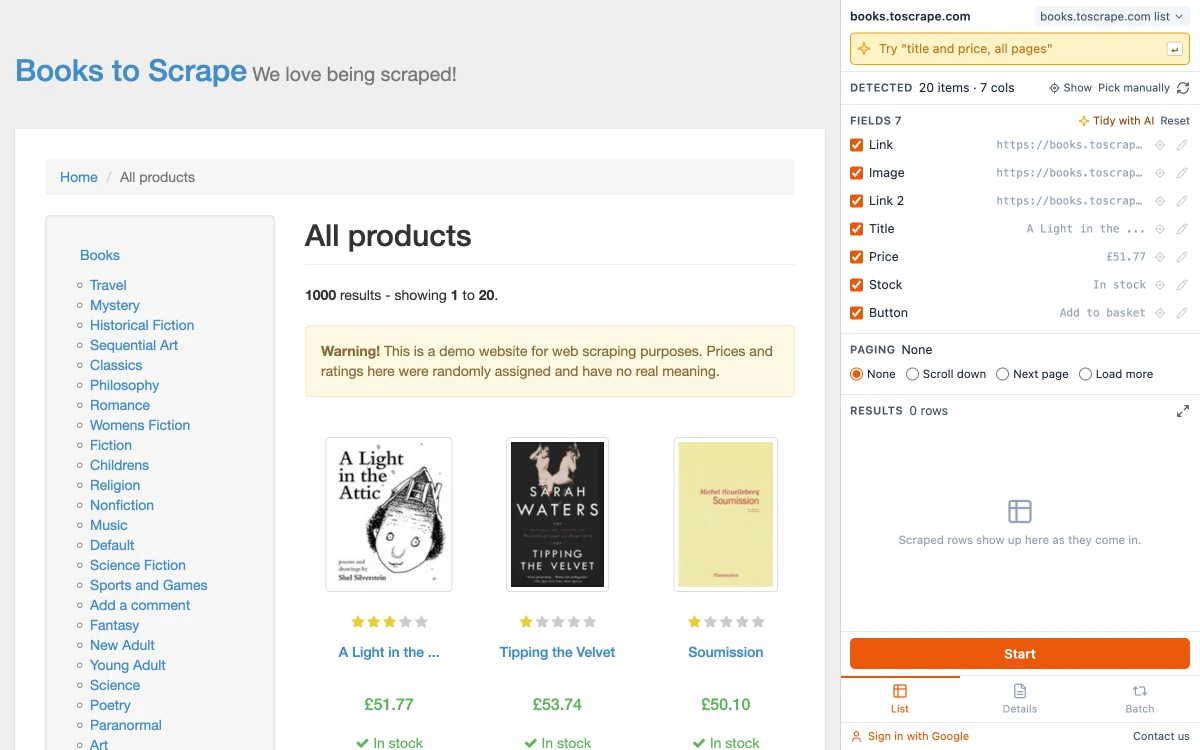
Task: Click the Tidy with AI button
Action: coord(1116,121)
